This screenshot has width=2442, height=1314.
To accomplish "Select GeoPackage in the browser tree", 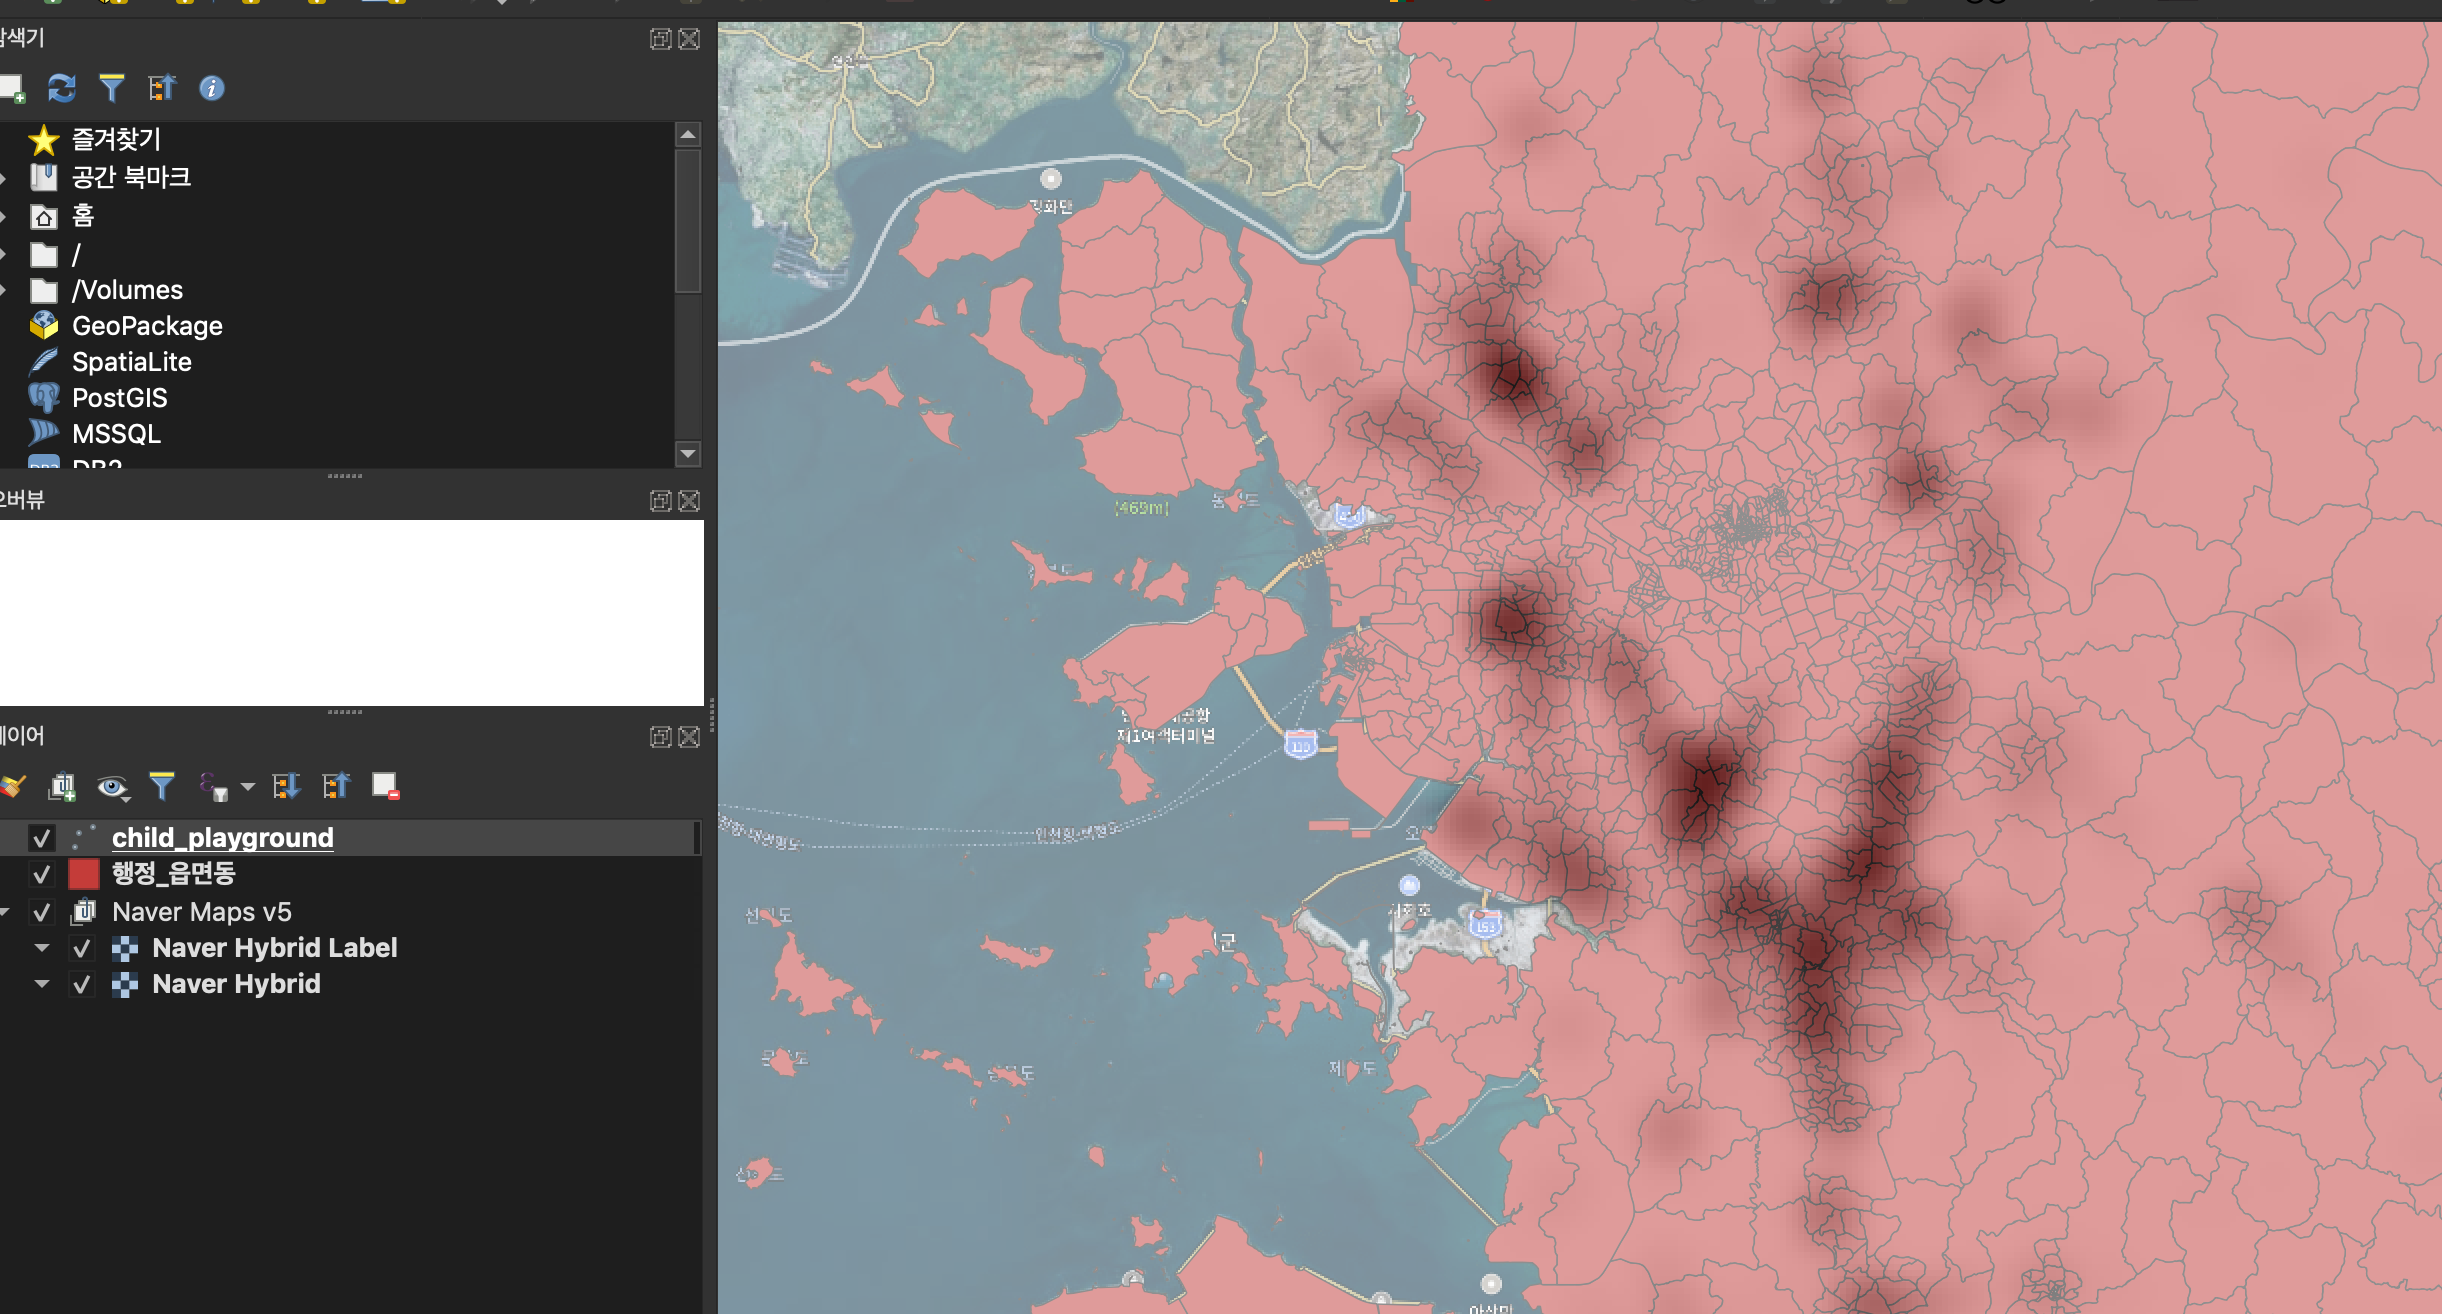I will 147,326.
